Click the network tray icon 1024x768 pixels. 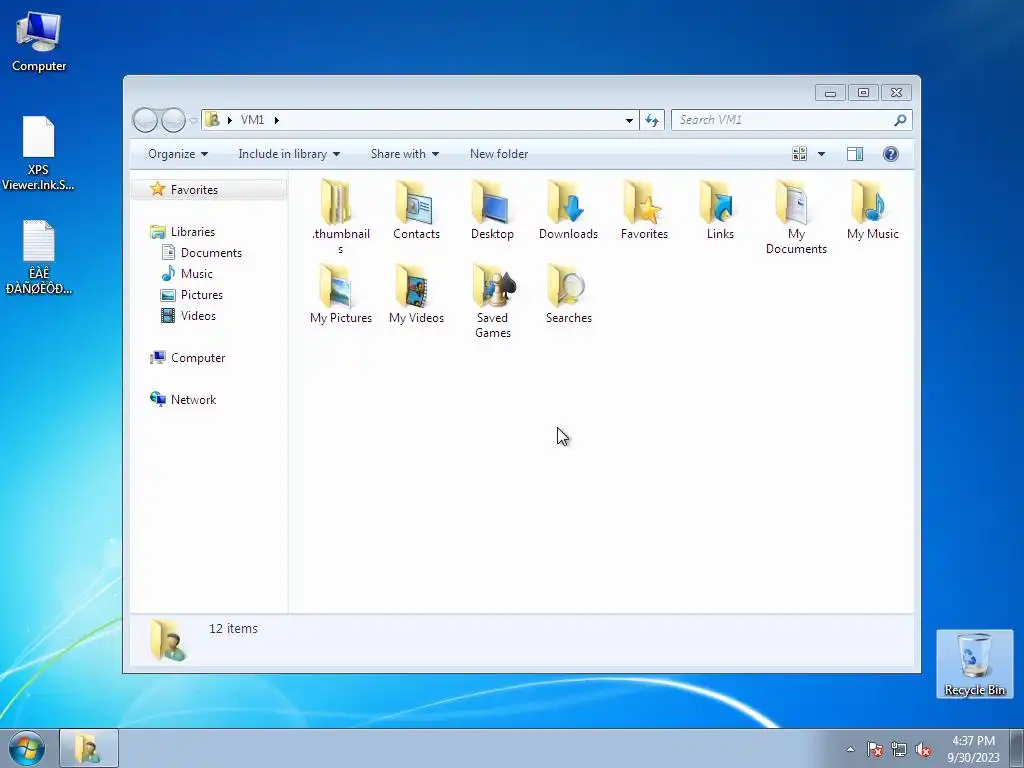click(899, 749)
